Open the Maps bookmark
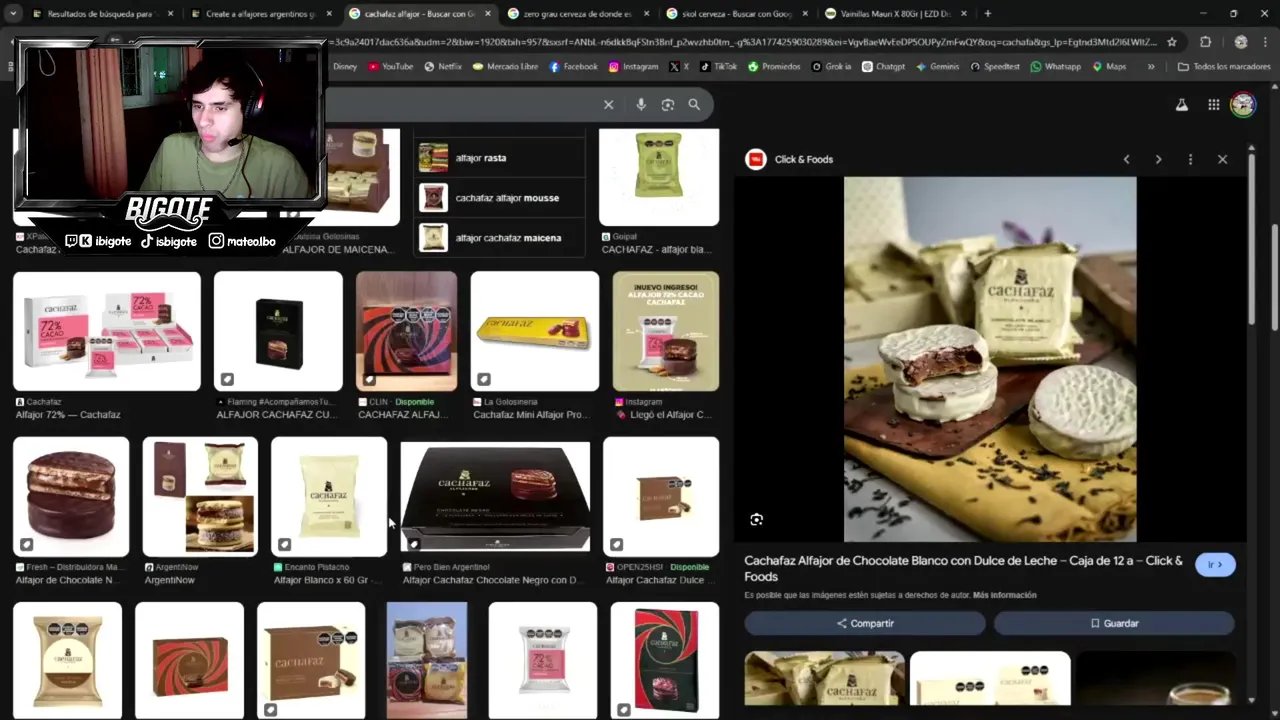This screenshot has width=1280, height=720. click(1109, 67)
